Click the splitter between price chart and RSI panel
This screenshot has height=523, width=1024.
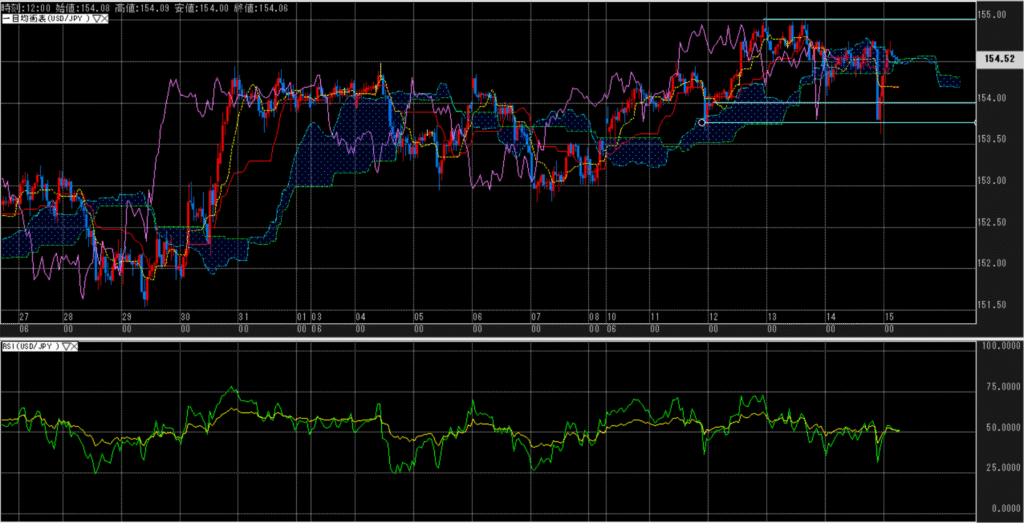point(500,339)
